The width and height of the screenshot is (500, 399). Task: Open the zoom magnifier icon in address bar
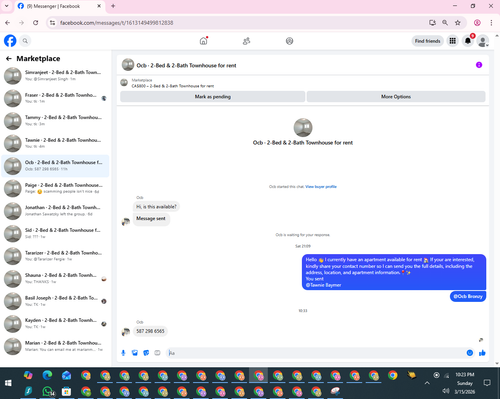(445, 23)
